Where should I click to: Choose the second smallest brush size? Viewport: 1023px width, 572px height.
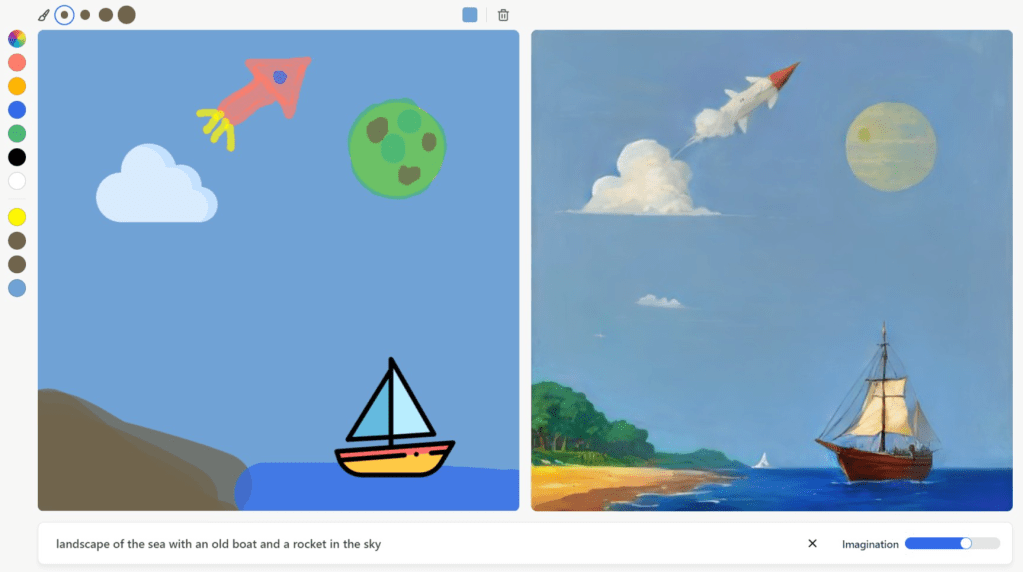click(85, 15)
